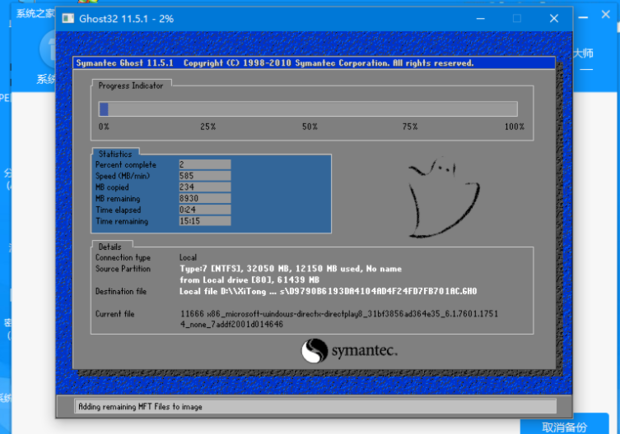Click the 'Connection type' label
The image size is (620, 434).
(123, 258)
